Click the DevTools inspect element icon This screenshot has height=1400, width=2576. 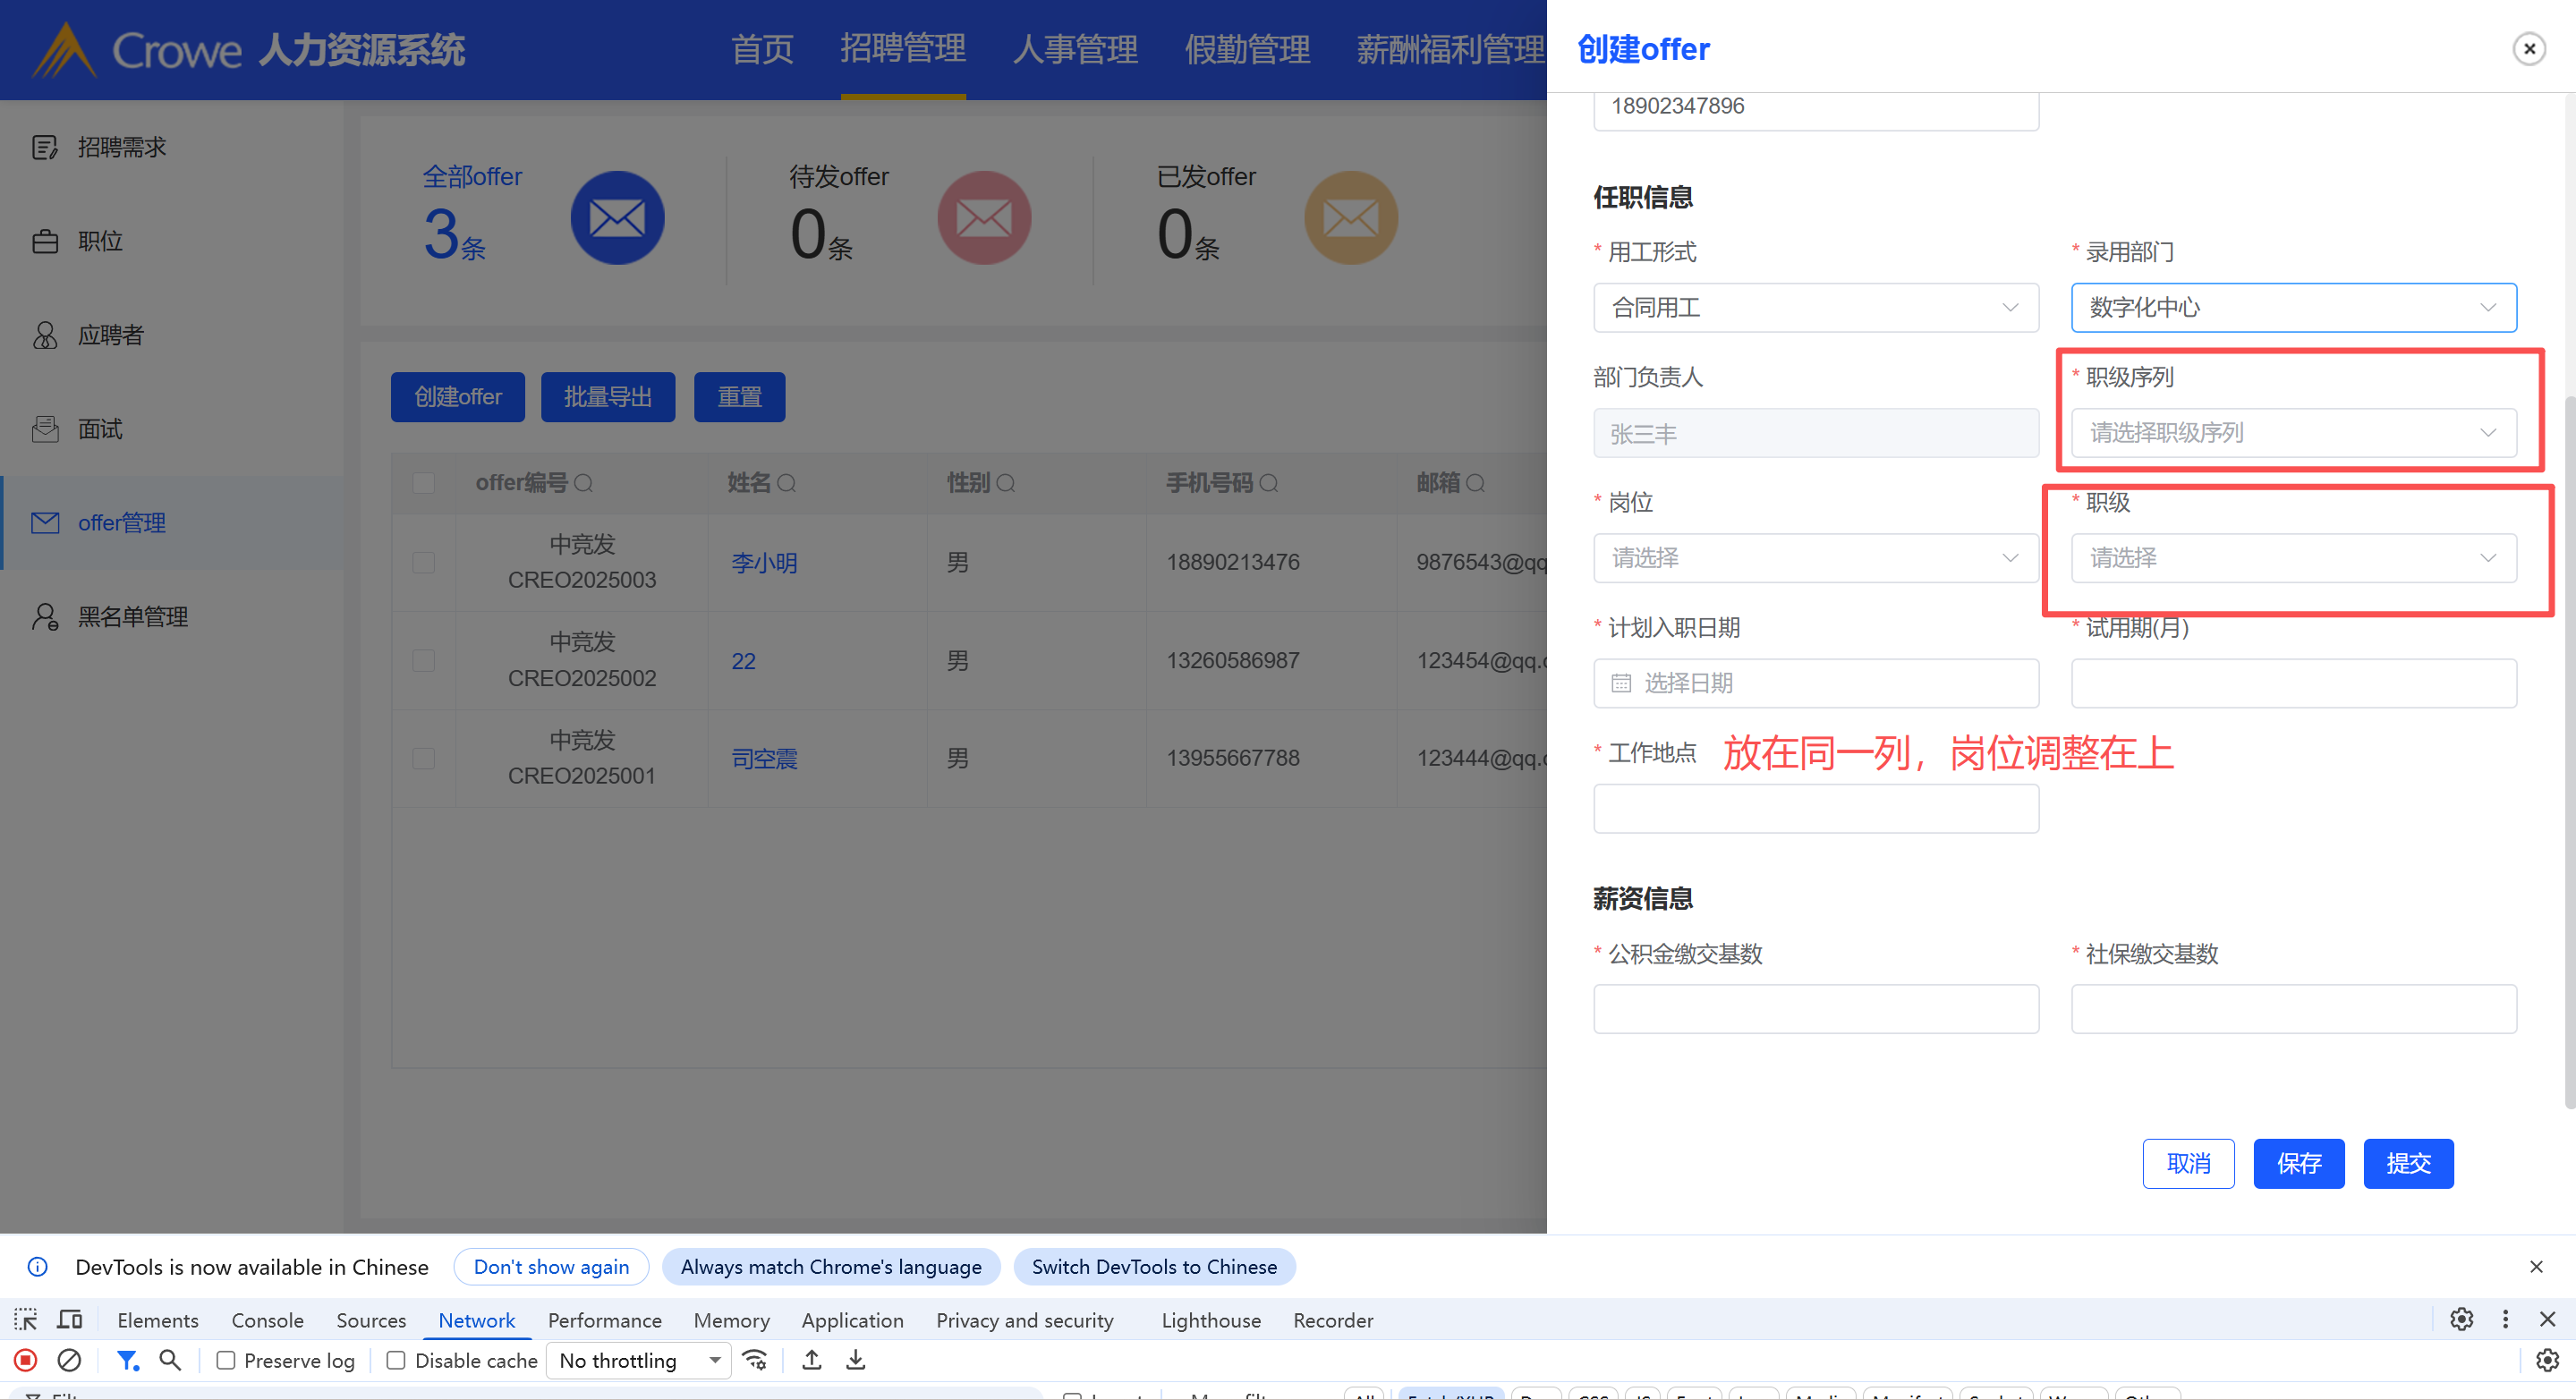tap(26, 1320)
